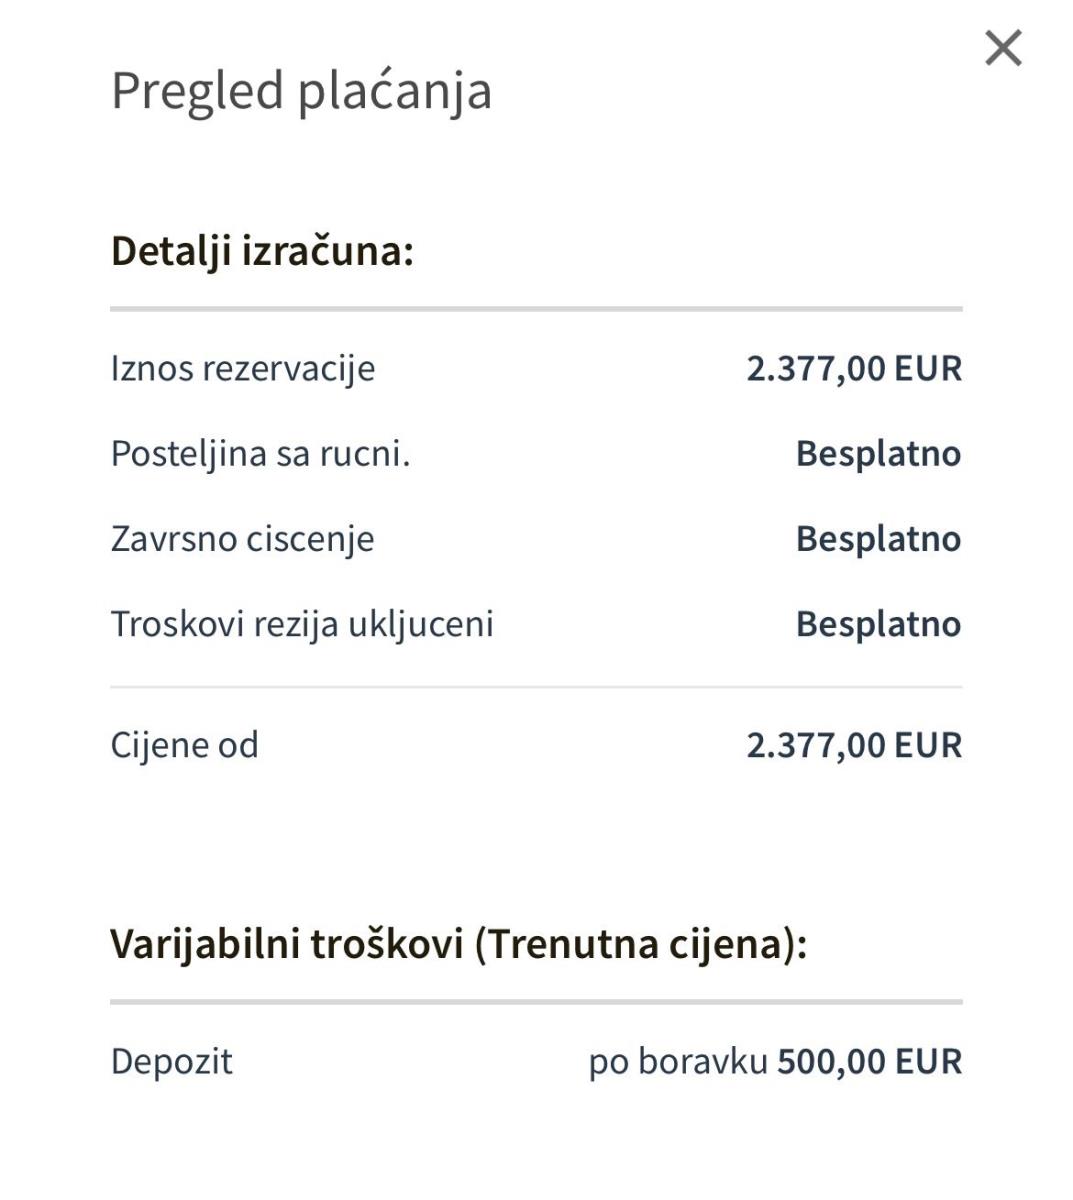
Task: Click Besplatno next to Zavrsno ciscenje
Action: [878, 538]
